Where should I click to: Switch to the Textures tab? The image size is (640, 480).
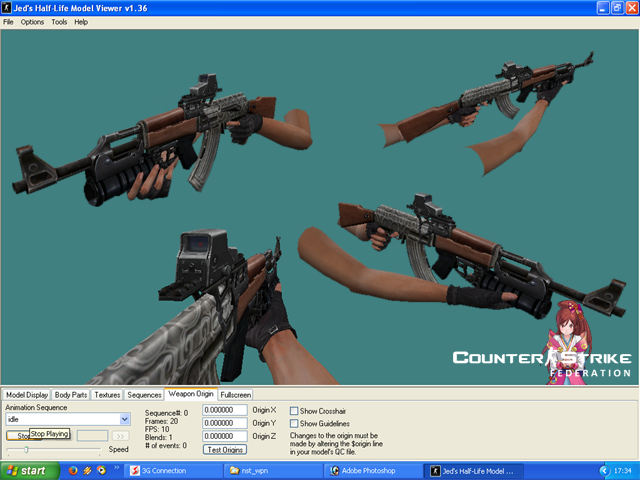coord(107,395)
